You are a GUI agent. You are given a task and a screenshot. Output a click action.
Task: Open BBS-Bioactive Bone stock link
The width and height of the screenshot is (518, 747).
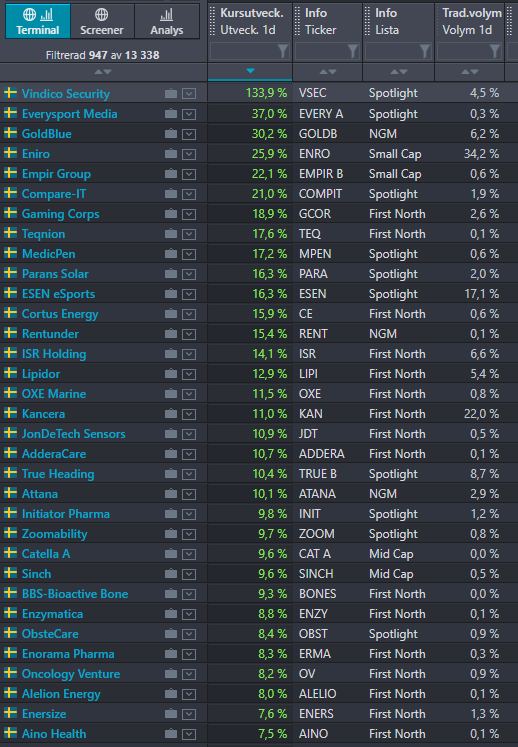(75, 594)
